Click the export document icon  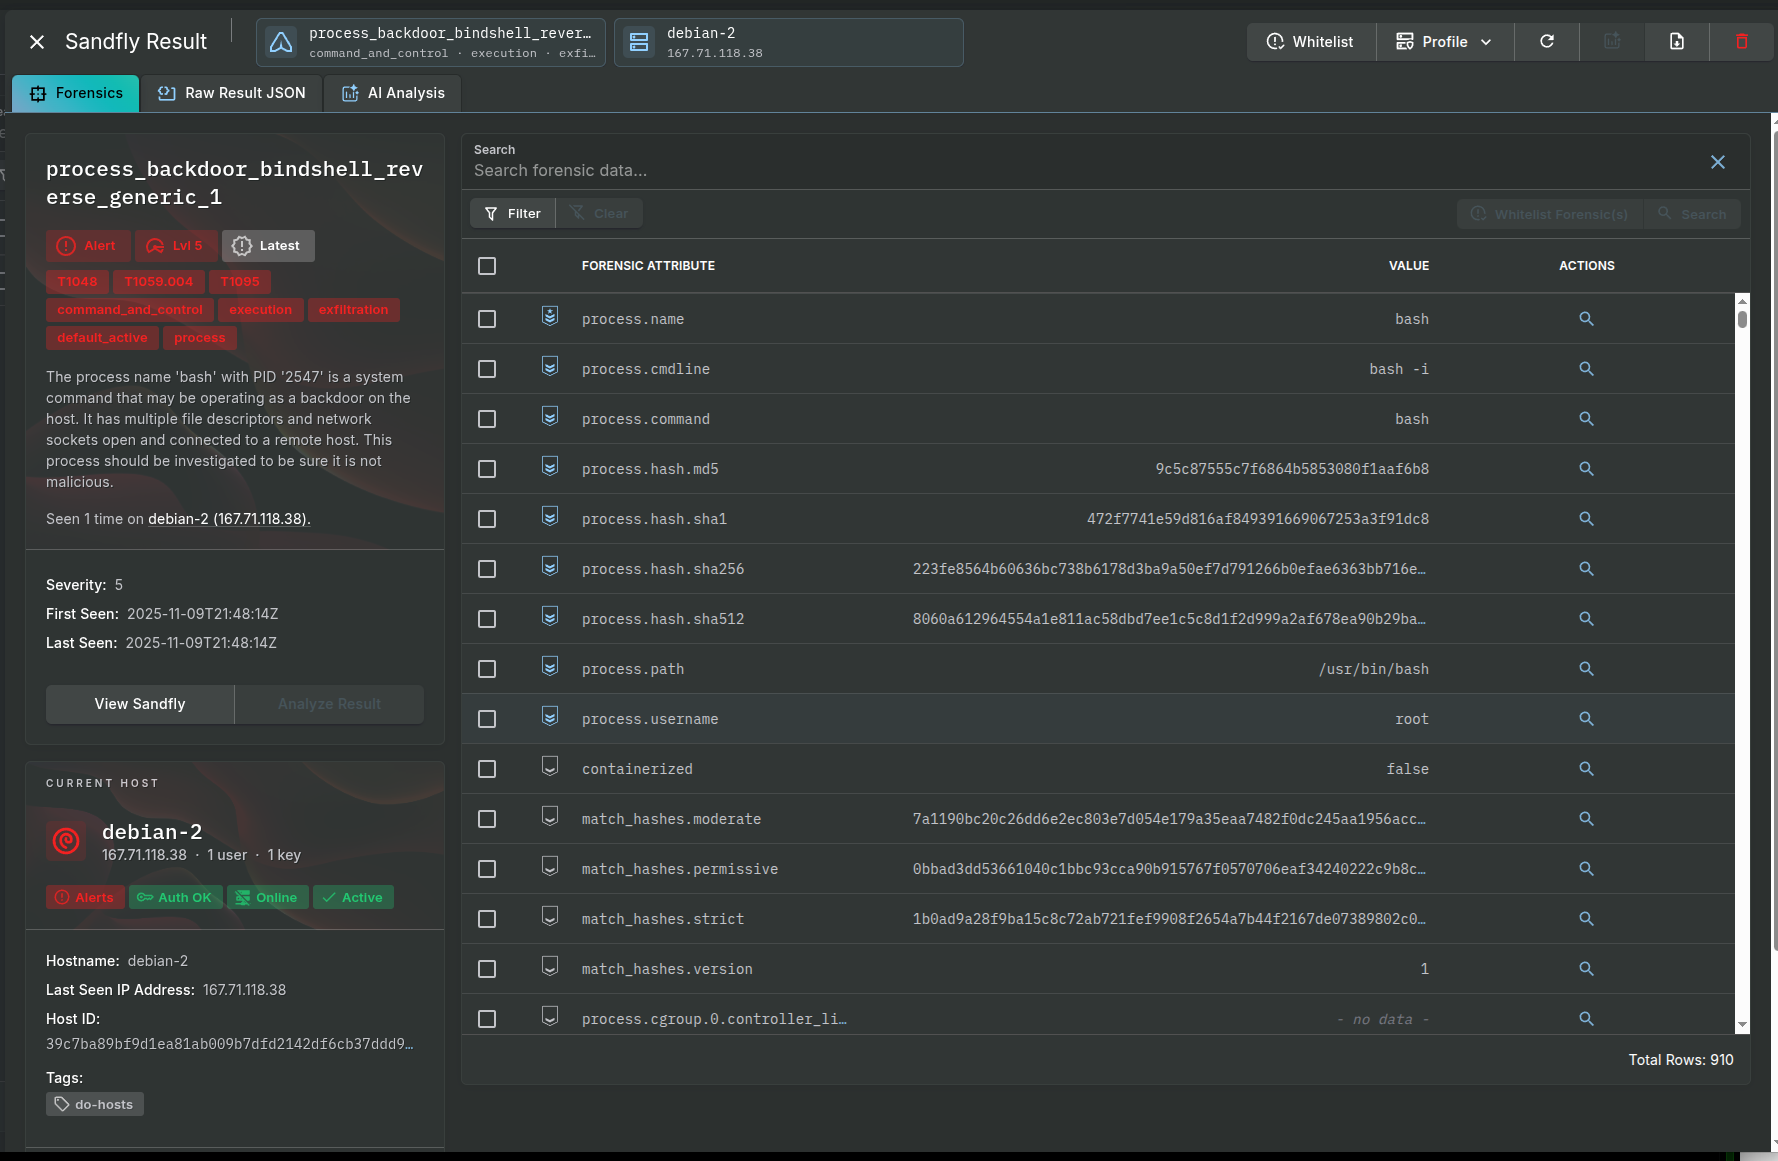(1676, 42)
